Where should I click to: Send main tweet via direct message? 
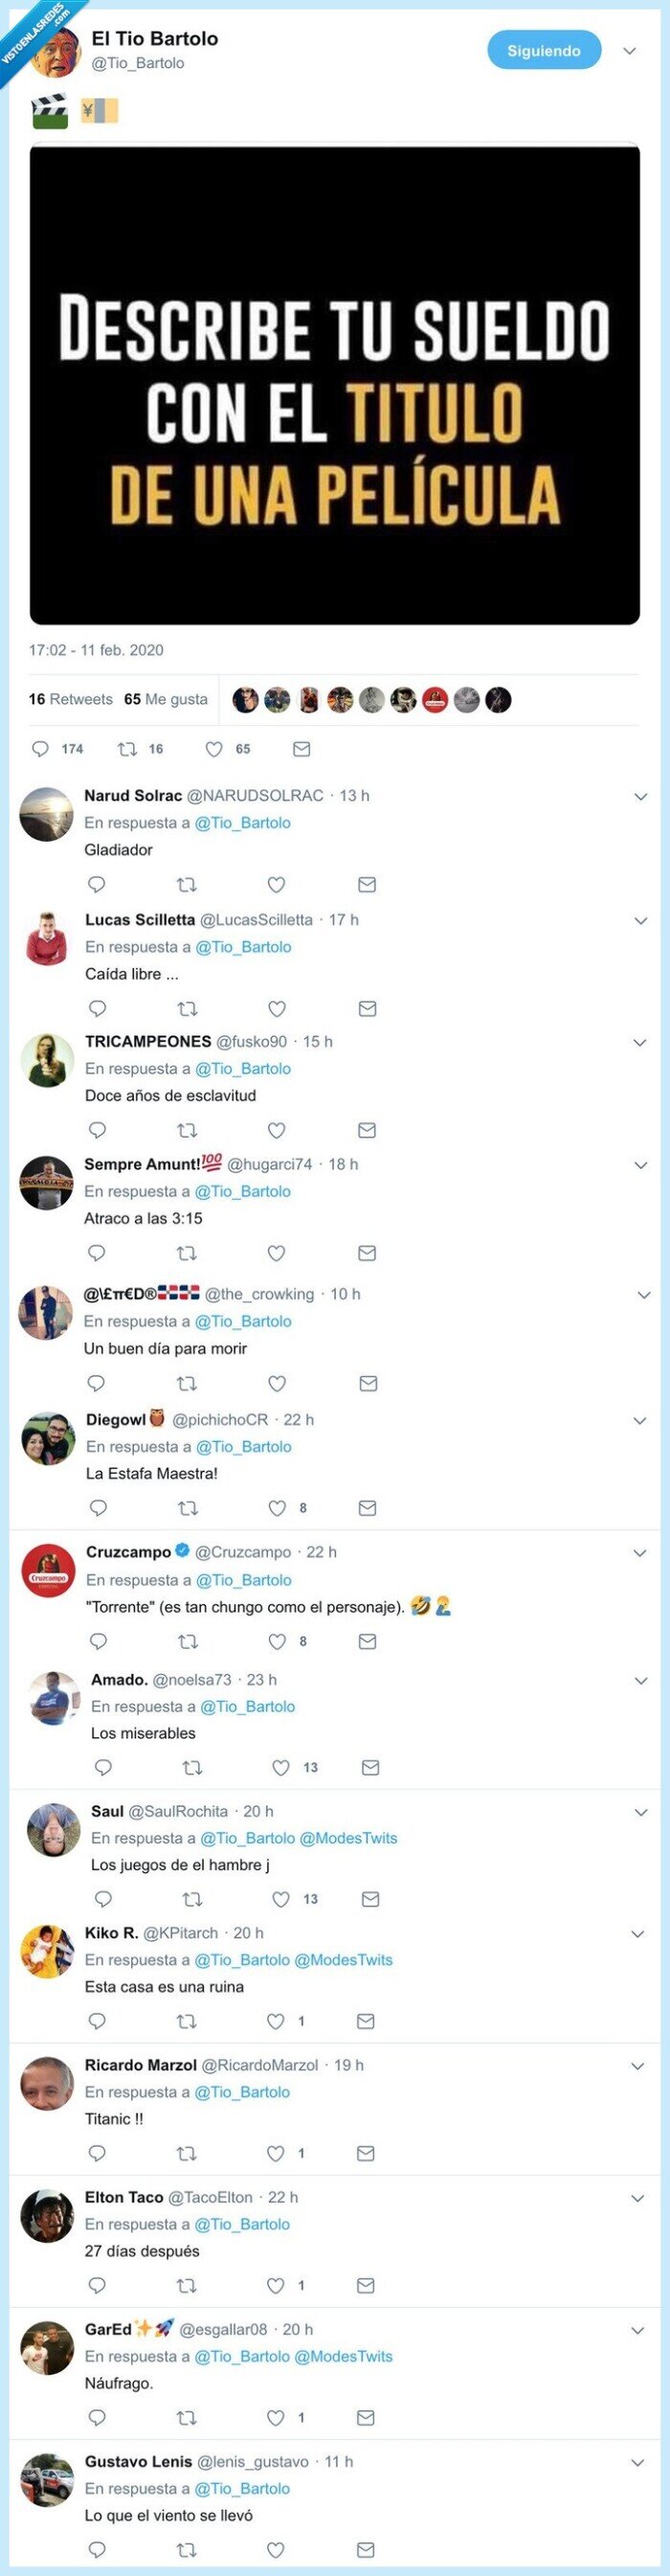301,749
